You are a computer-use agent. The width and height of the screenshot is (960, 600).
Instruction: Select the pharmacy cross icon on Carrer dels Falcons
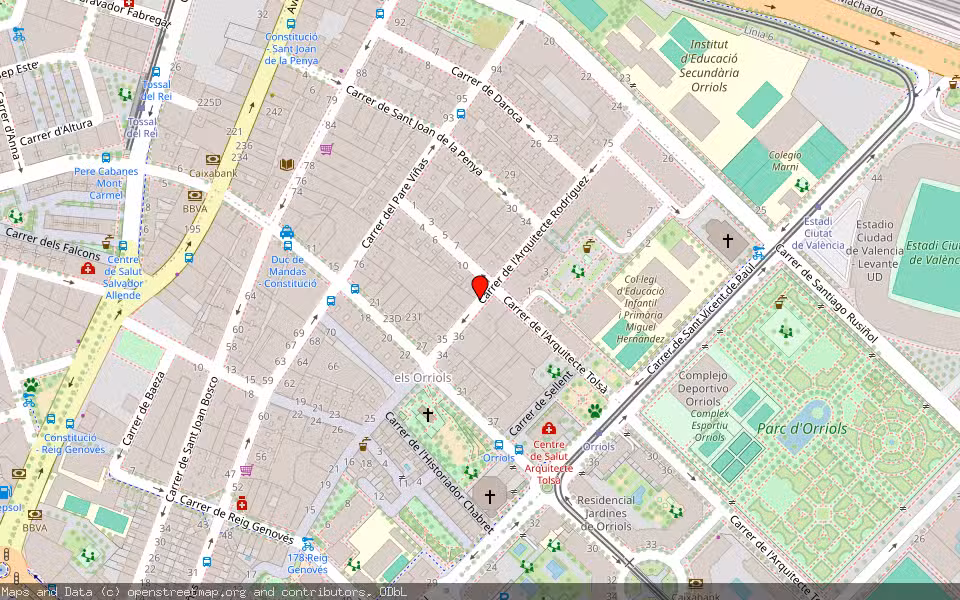coord(88,270)
